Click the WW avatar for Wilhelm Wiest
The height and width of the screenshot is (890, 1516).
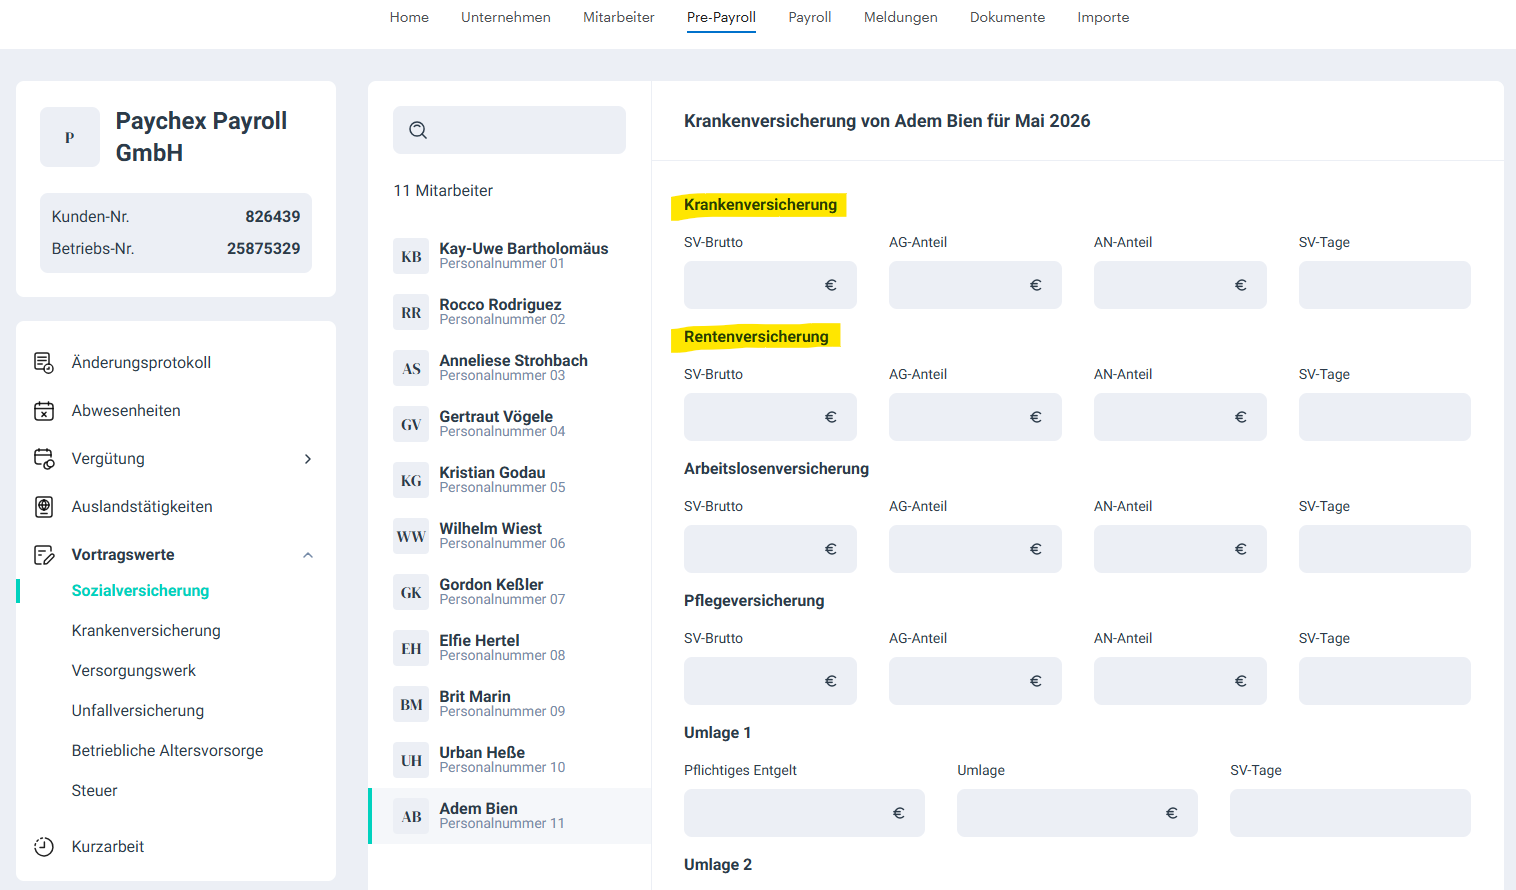(411, 536)
